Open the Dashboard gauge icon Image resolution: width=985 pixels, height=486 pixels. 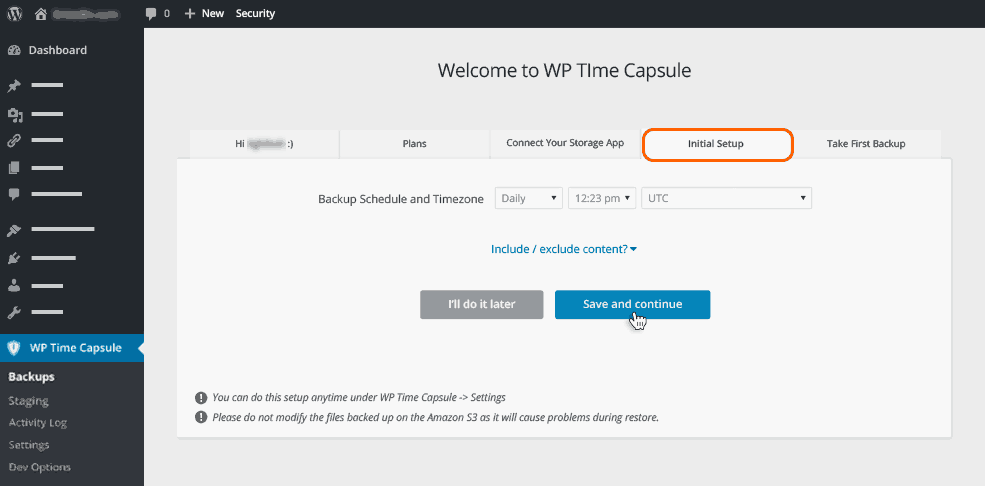14,50
